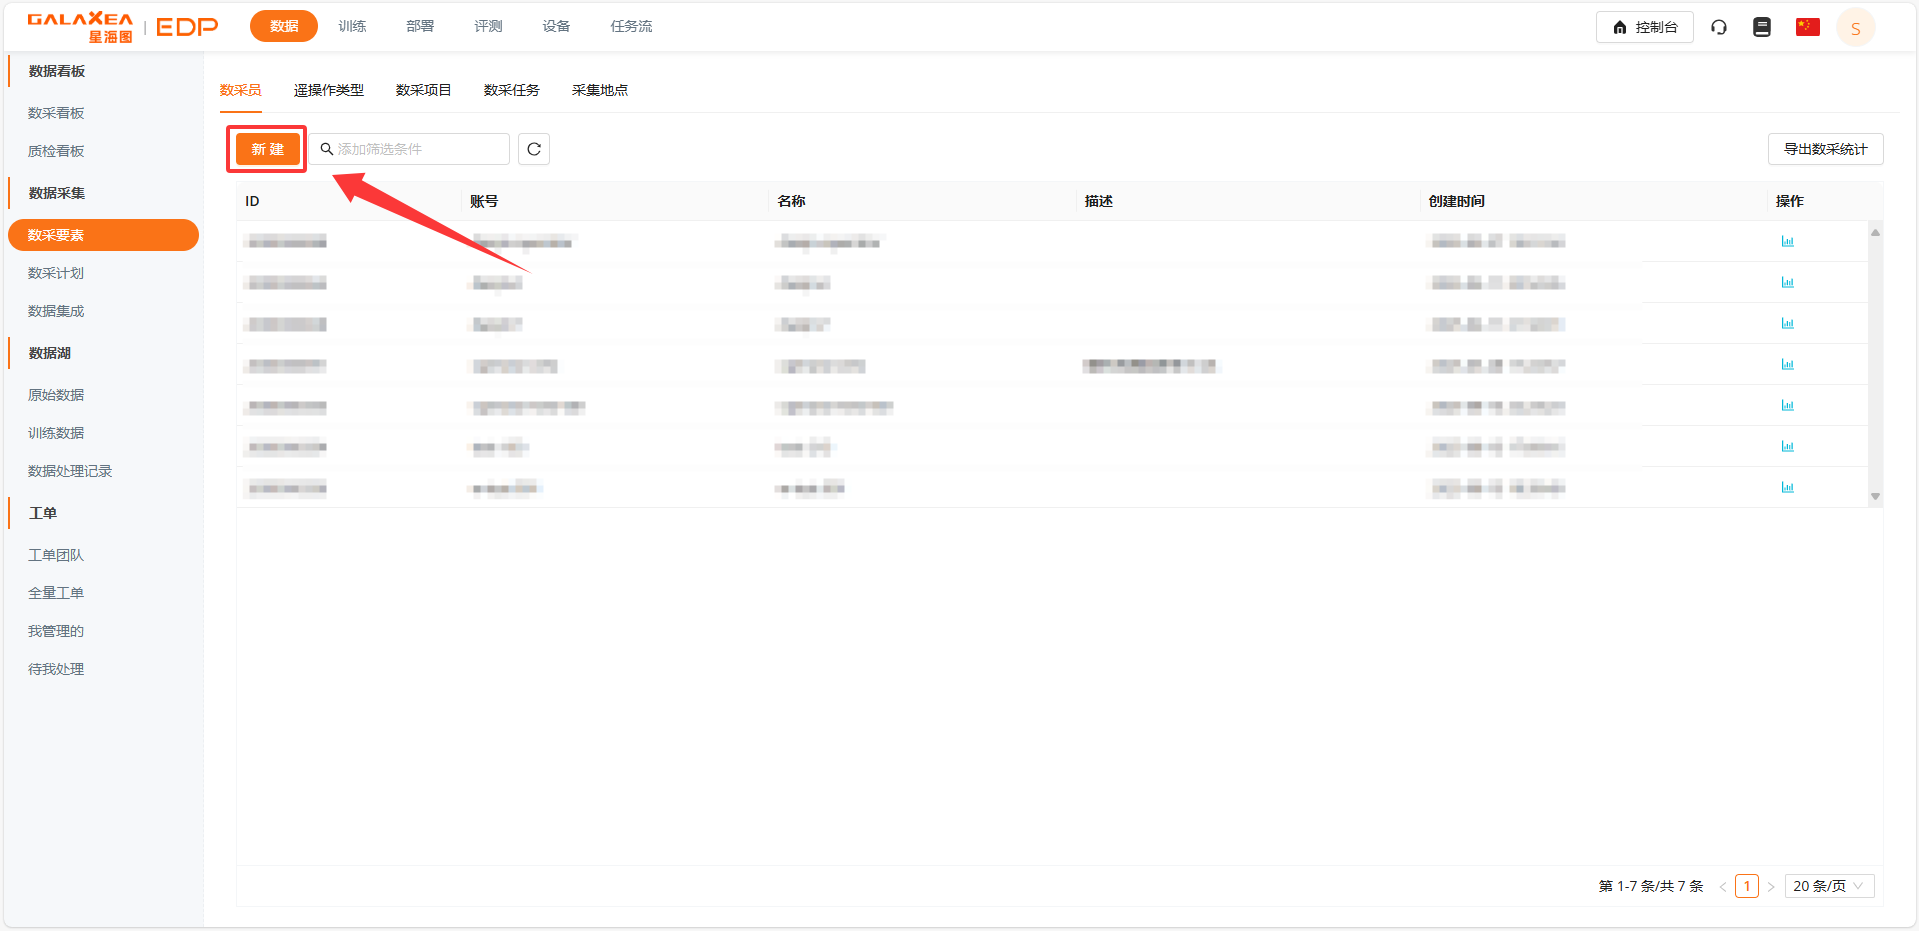Switch to the 数采任务 tab
1919x931 pixels.
(510, 89)
